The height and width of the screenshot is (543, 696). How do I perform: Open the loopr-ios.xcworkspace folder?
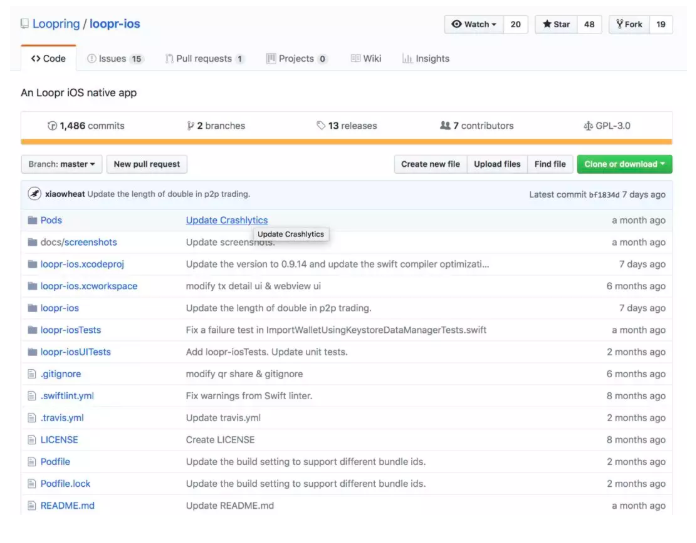[x=89, y=286]
